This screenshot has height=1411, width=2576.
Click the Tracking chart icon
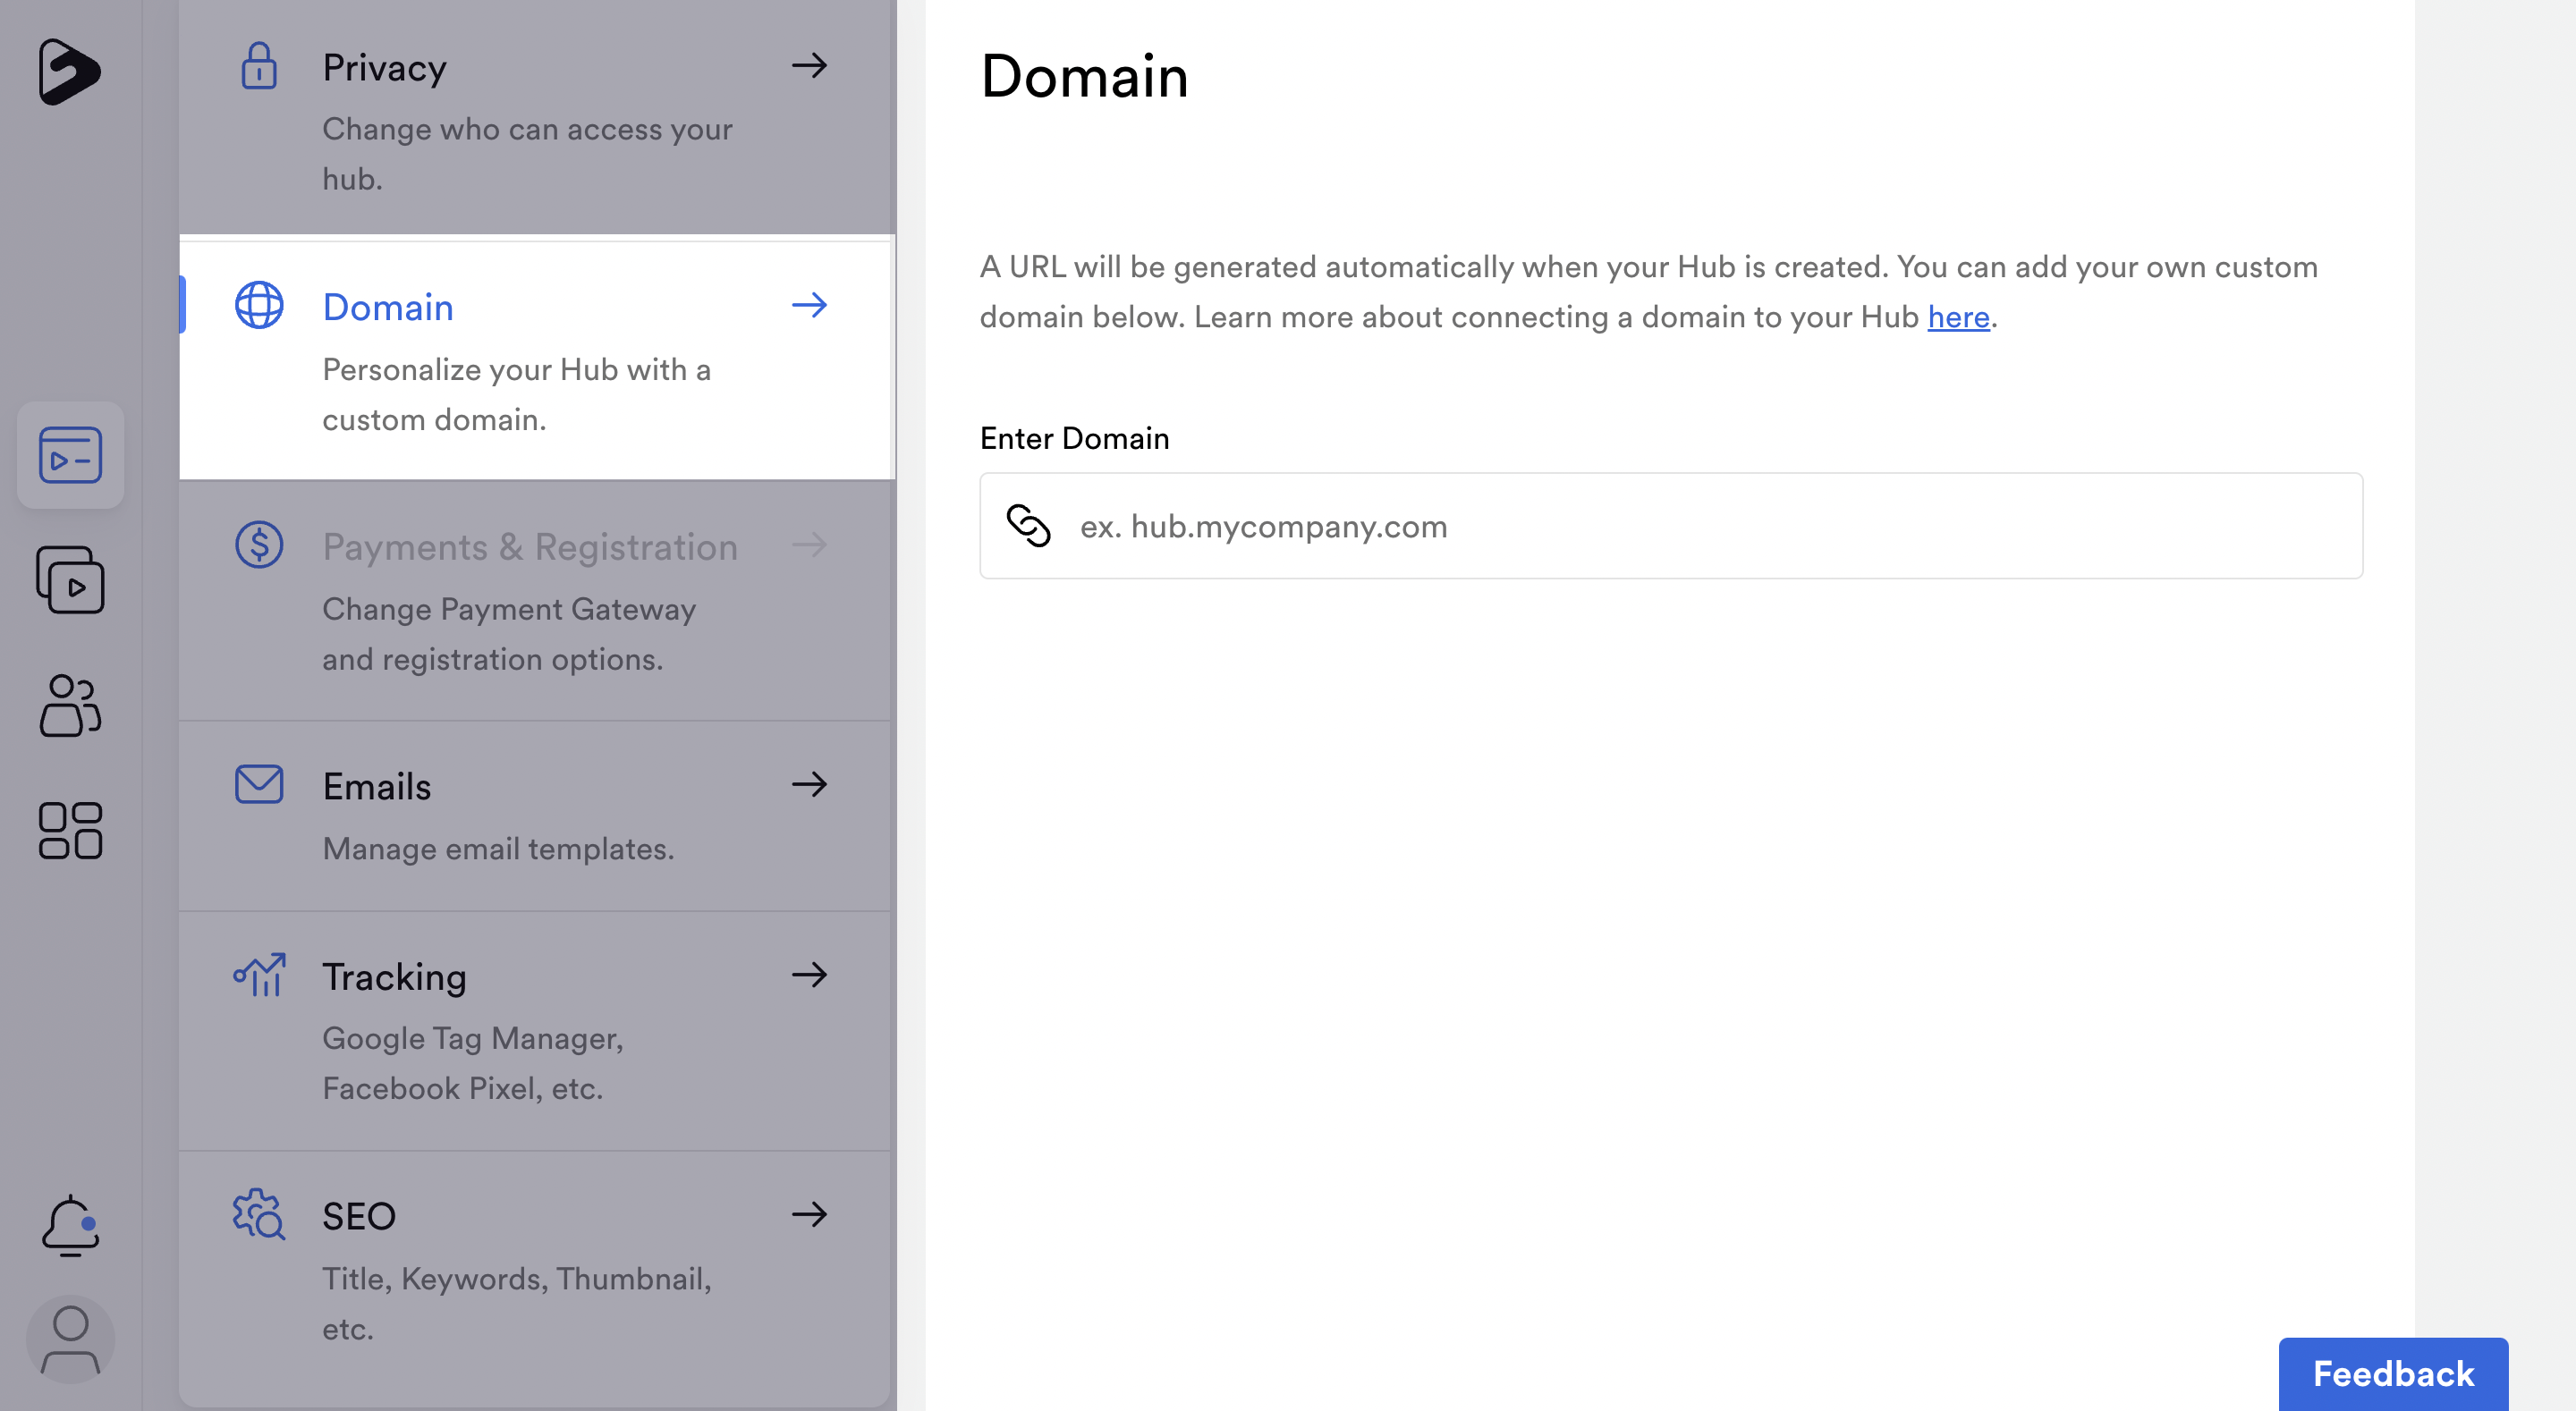point(259,975)
